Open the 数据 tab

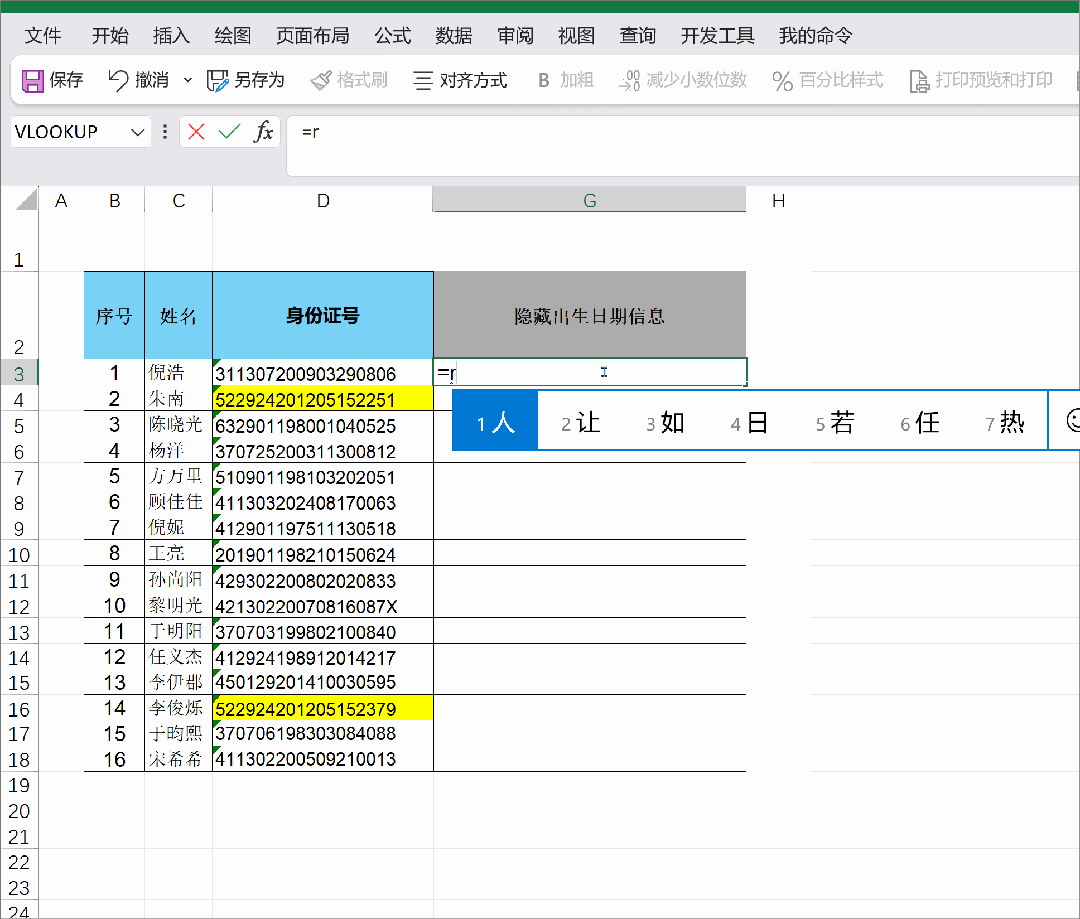(x=454, y=35)
